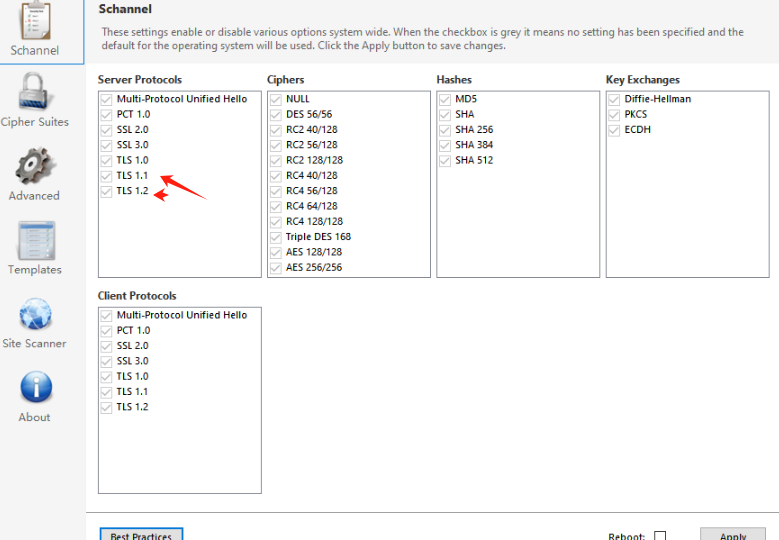Toggle the AES 256/256 cipher
The image size is (779, 540).
tap(276, 268)
